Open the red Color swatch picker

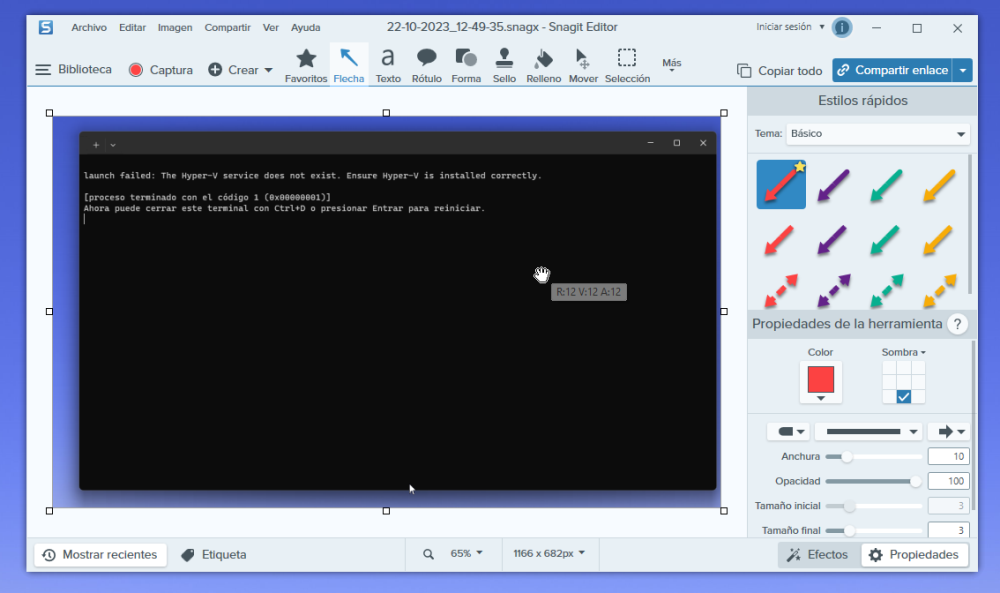tap(821, 382)
